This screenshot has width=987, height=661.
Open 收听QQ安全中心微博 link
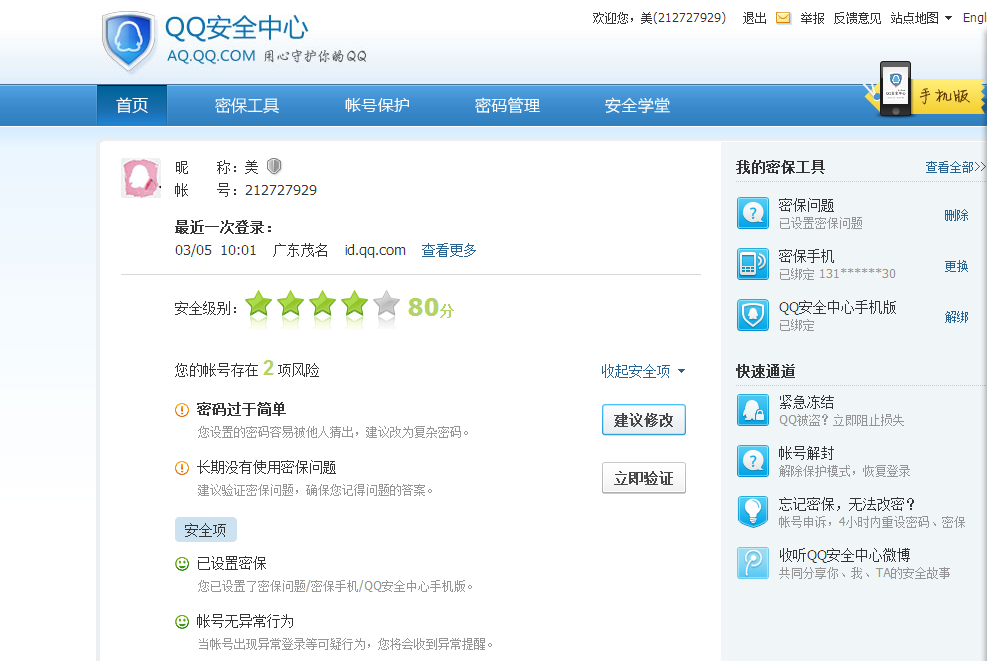pos(845,555)
